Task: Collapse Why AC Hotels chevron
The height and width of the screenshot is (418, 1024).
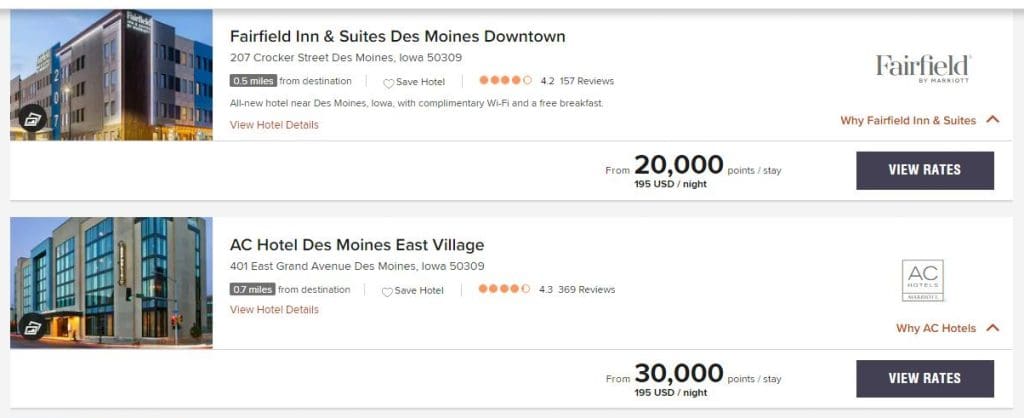Action: tap(993, 328)
